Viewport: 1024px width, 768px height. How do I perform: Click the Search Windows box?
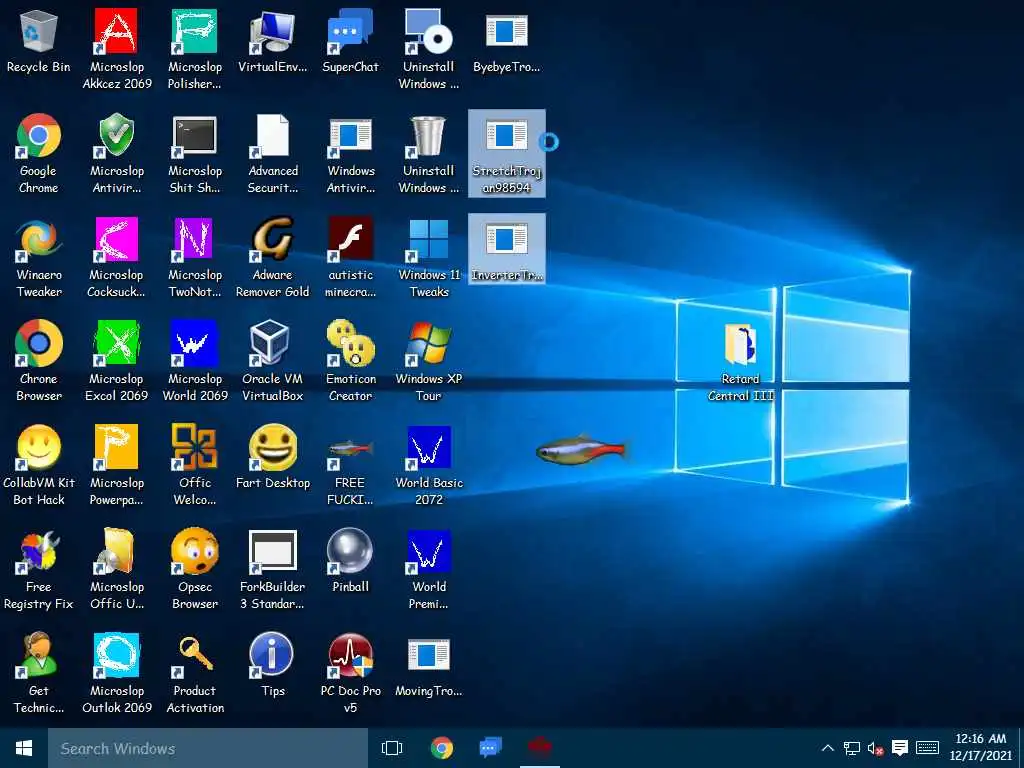(x=208, y=748)
